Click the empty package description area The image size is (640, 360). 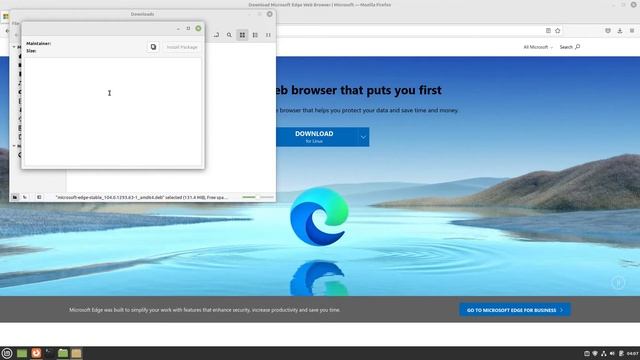[x=113, y=111]
